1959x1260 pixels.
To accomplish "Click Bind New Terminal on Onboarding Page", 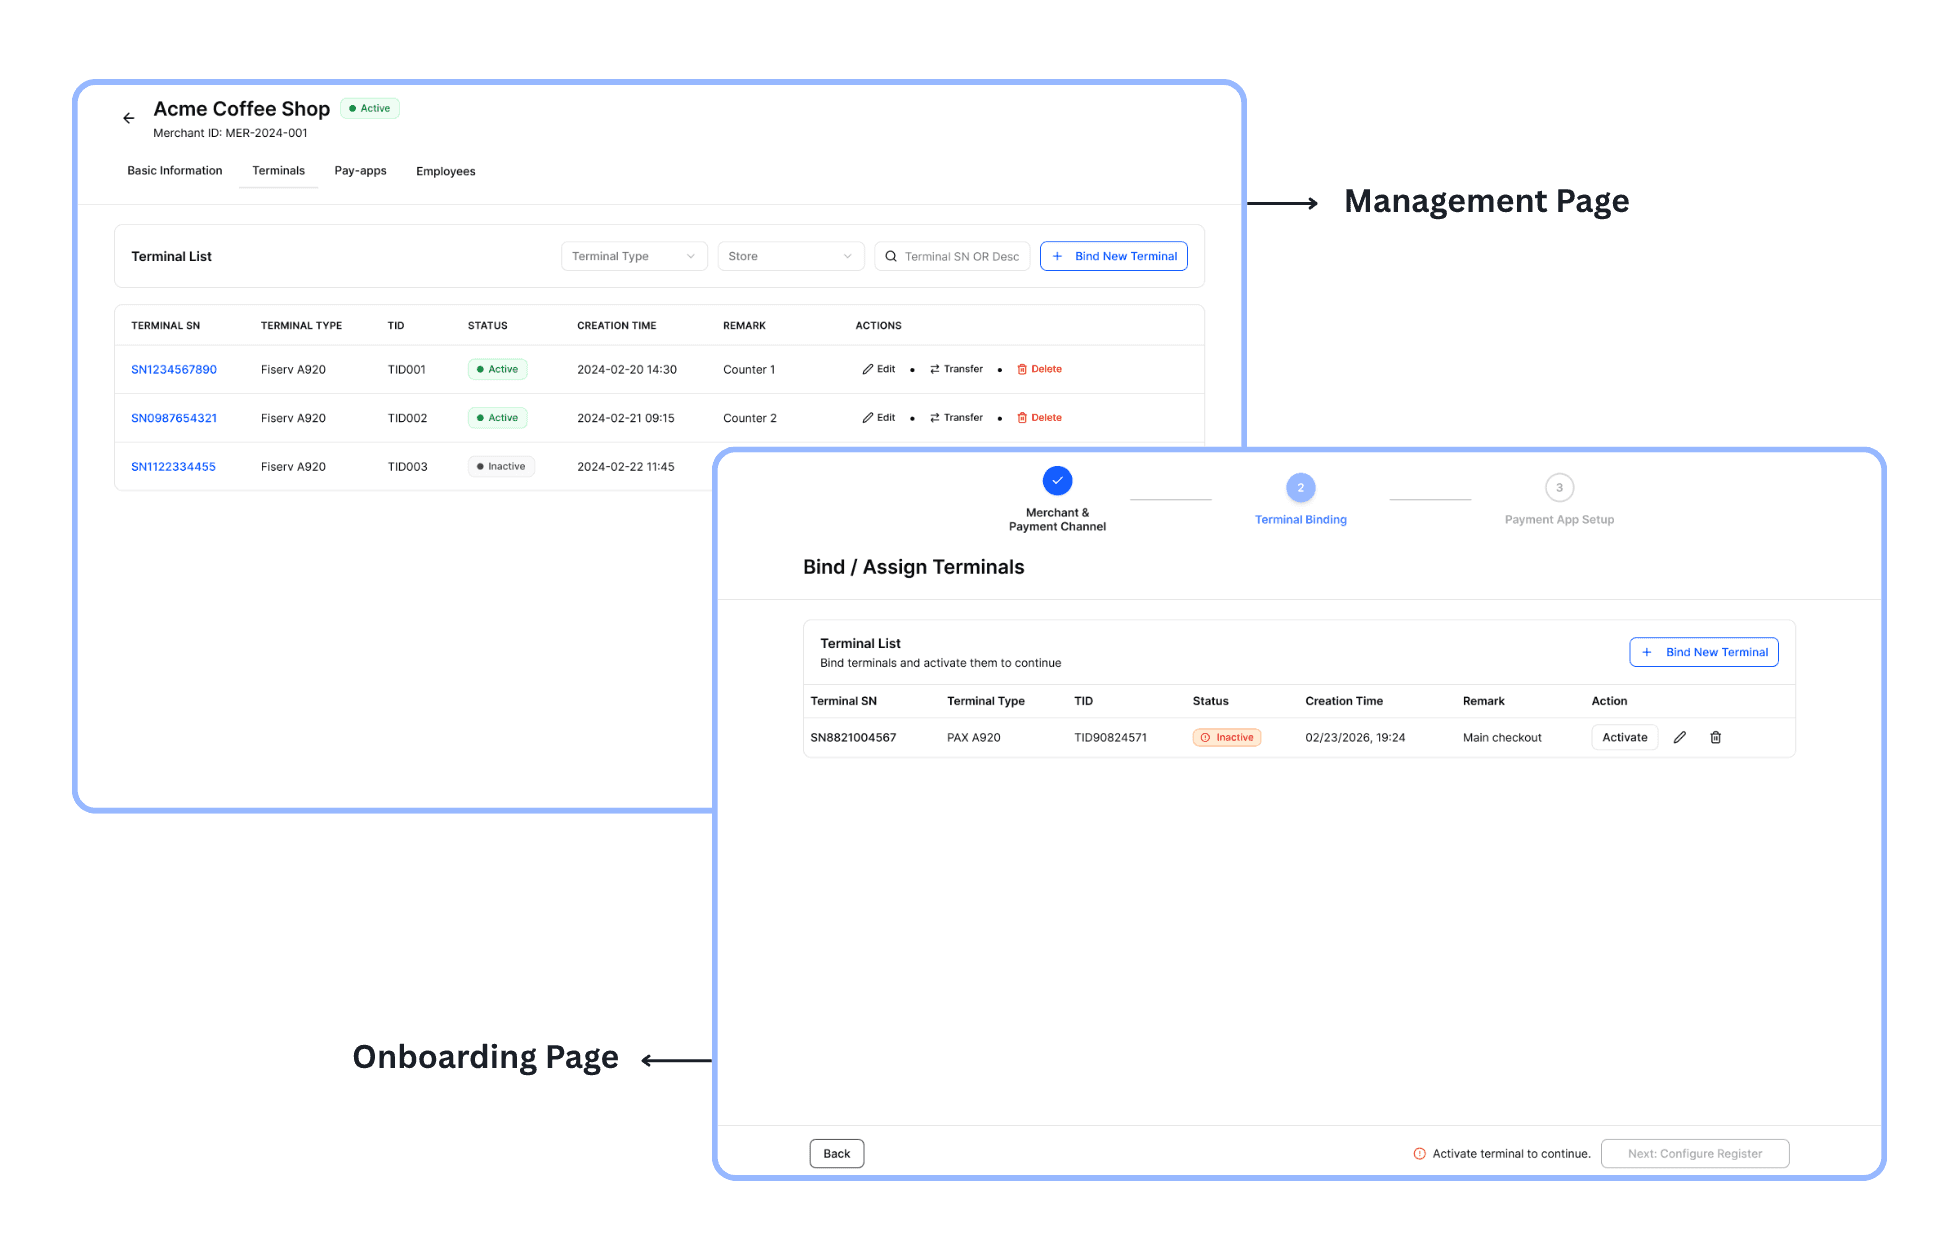I will [1704, 652].
